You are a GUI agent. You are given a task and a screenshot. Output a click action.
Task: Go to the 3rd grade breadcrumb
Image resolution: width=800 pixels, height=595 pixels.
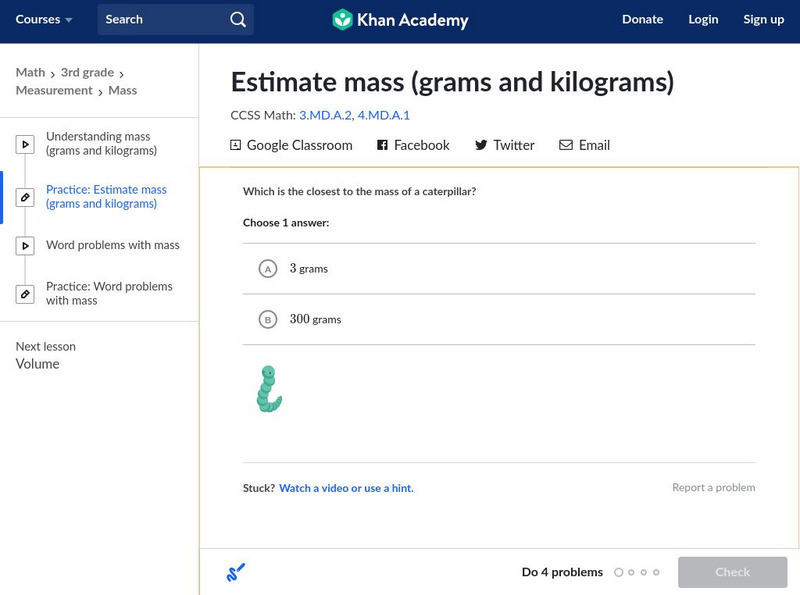click(x=86, y=73)
